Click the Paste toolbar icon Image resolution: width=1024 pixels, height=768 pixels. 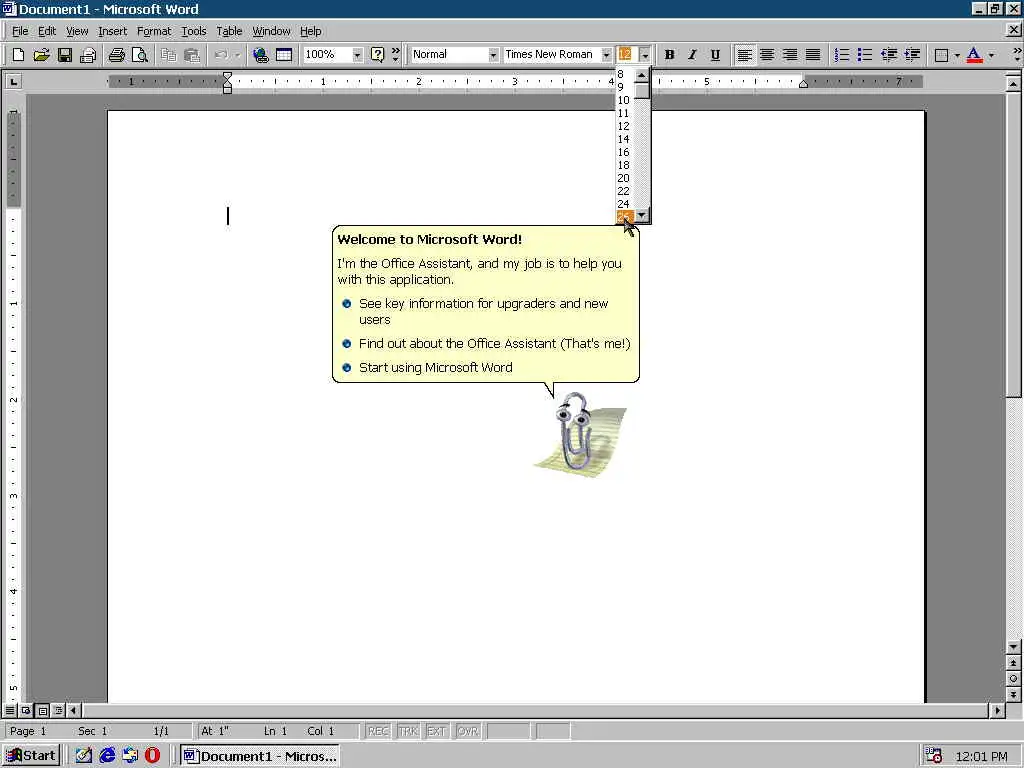191,55
